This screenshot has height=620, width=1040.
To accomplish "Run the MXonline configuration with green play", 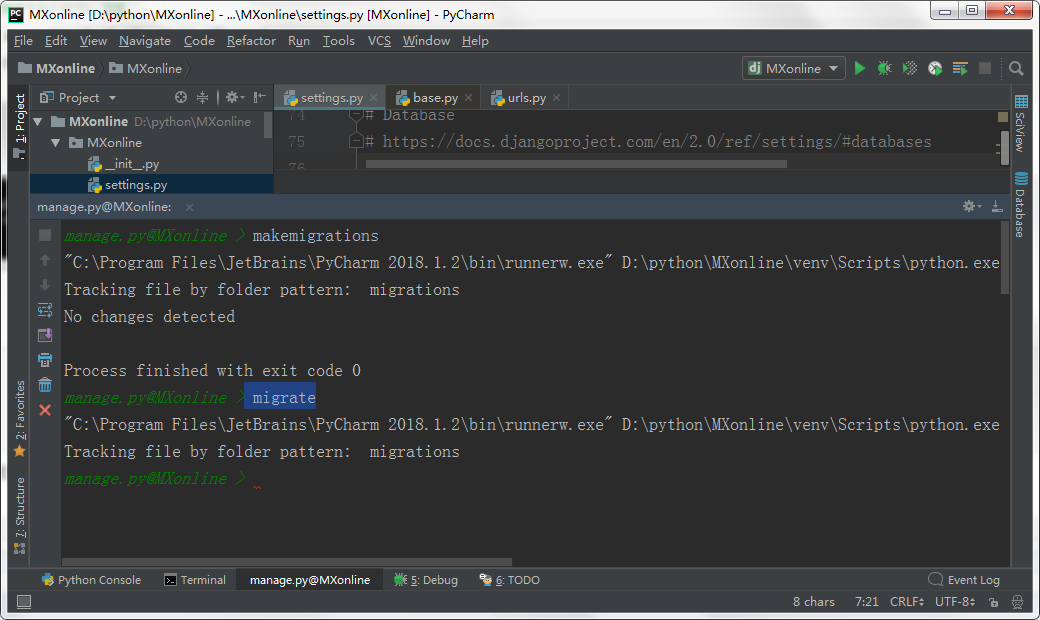I will click(860, 68).
